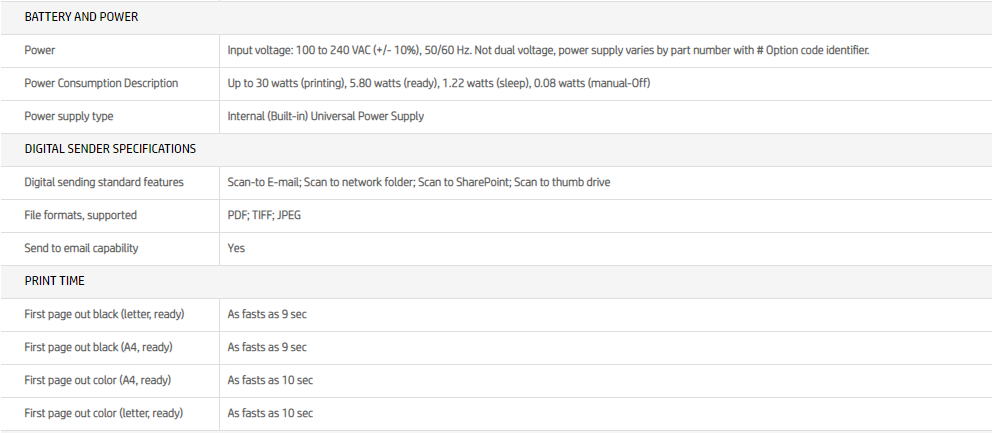The width and height of the screenshot is (992, 433).
Task: Select the Send to email capability label
Action: click(81, 248)
